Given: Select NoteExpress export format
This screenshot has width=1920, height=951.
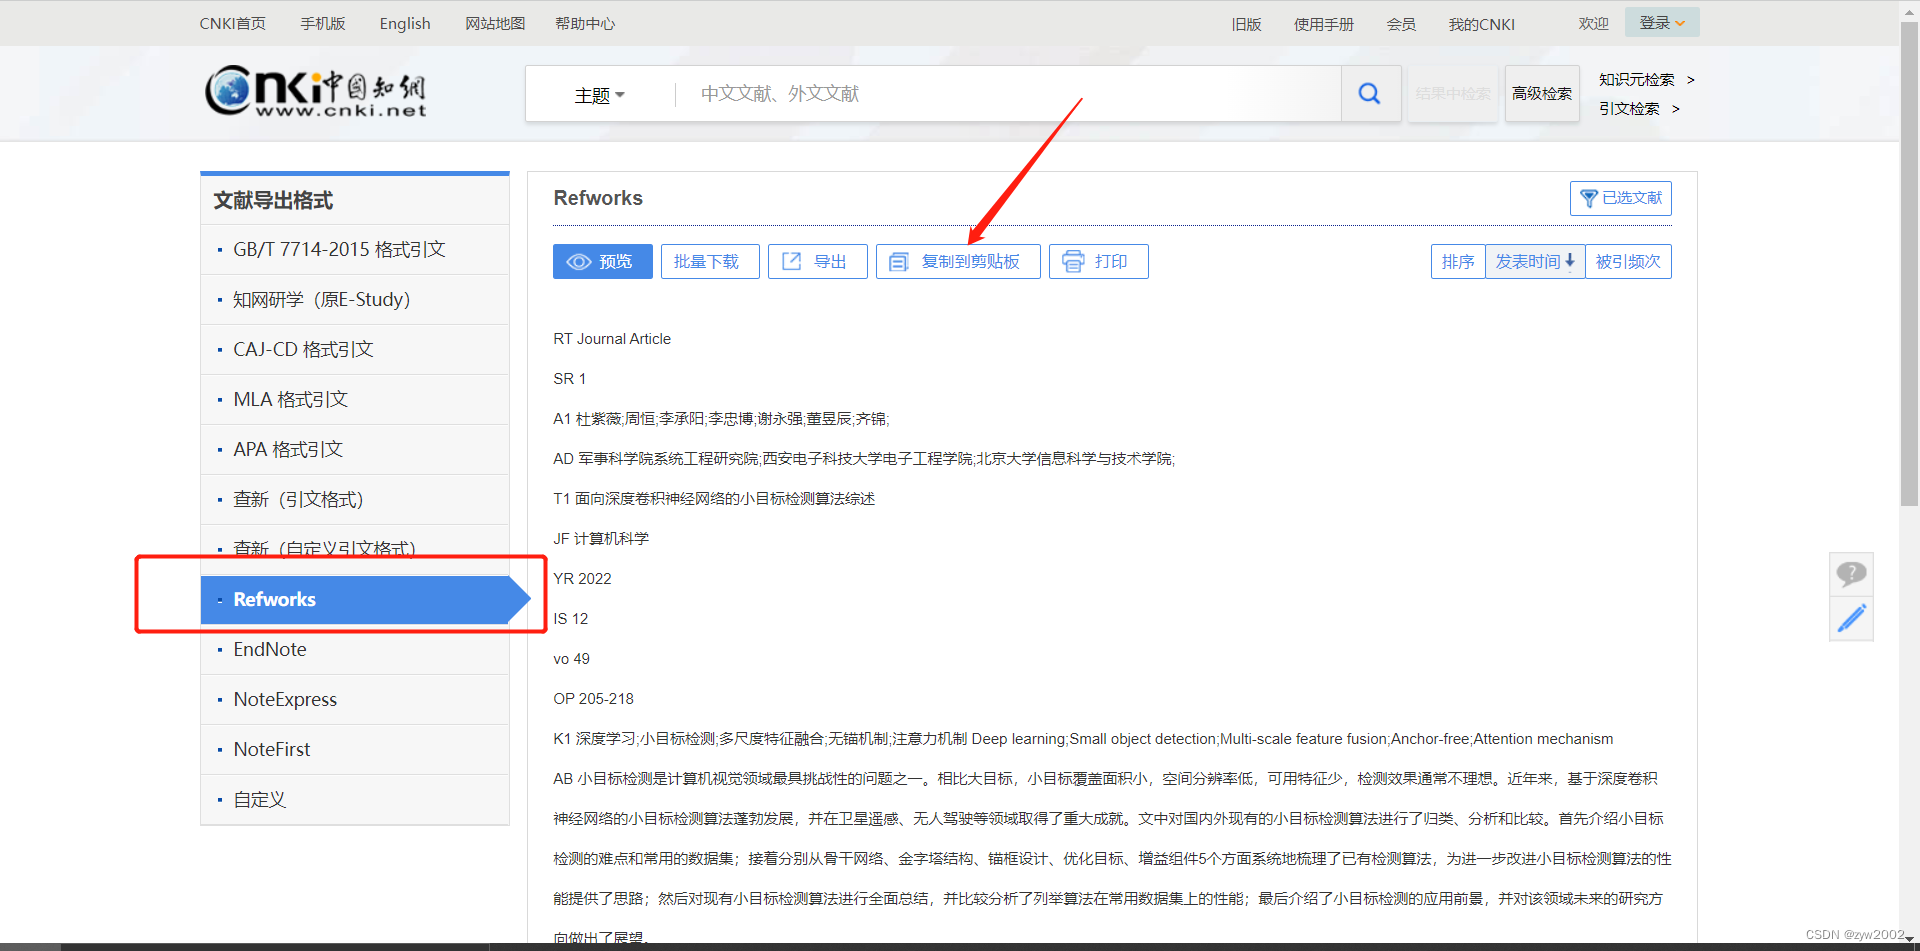Looking at the screenshot, I should point(355,700).
